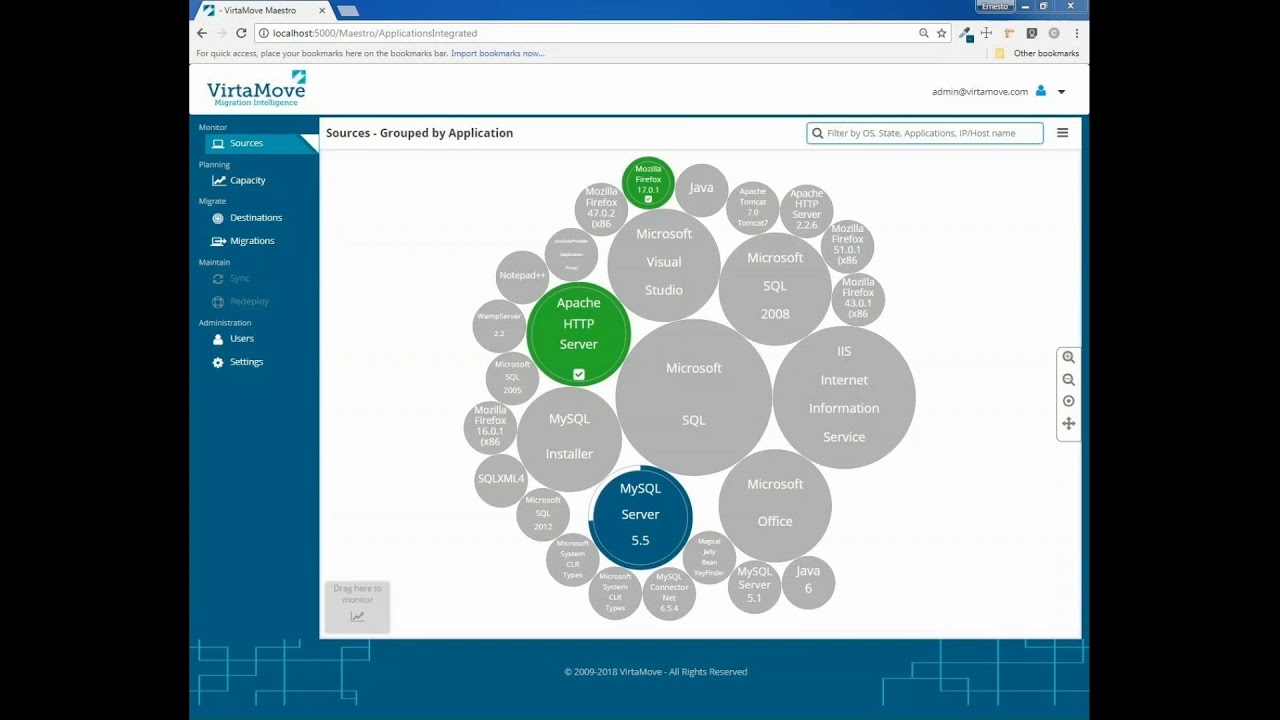Select the Microsoft SQL 2008 bubble
The width and height of the screenshot is (1280, 720).
[775, 288]
